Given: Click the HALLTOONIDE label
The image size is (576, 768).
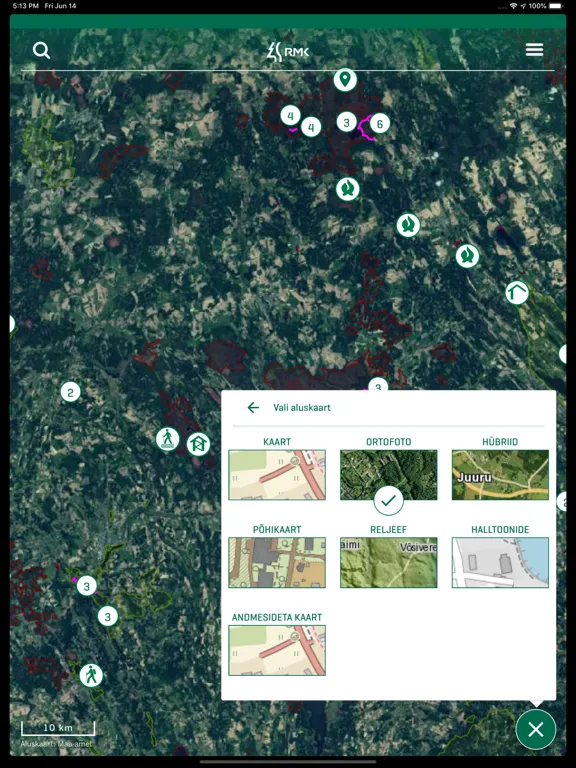Looking at the screenshot, I should coord(500,529).
